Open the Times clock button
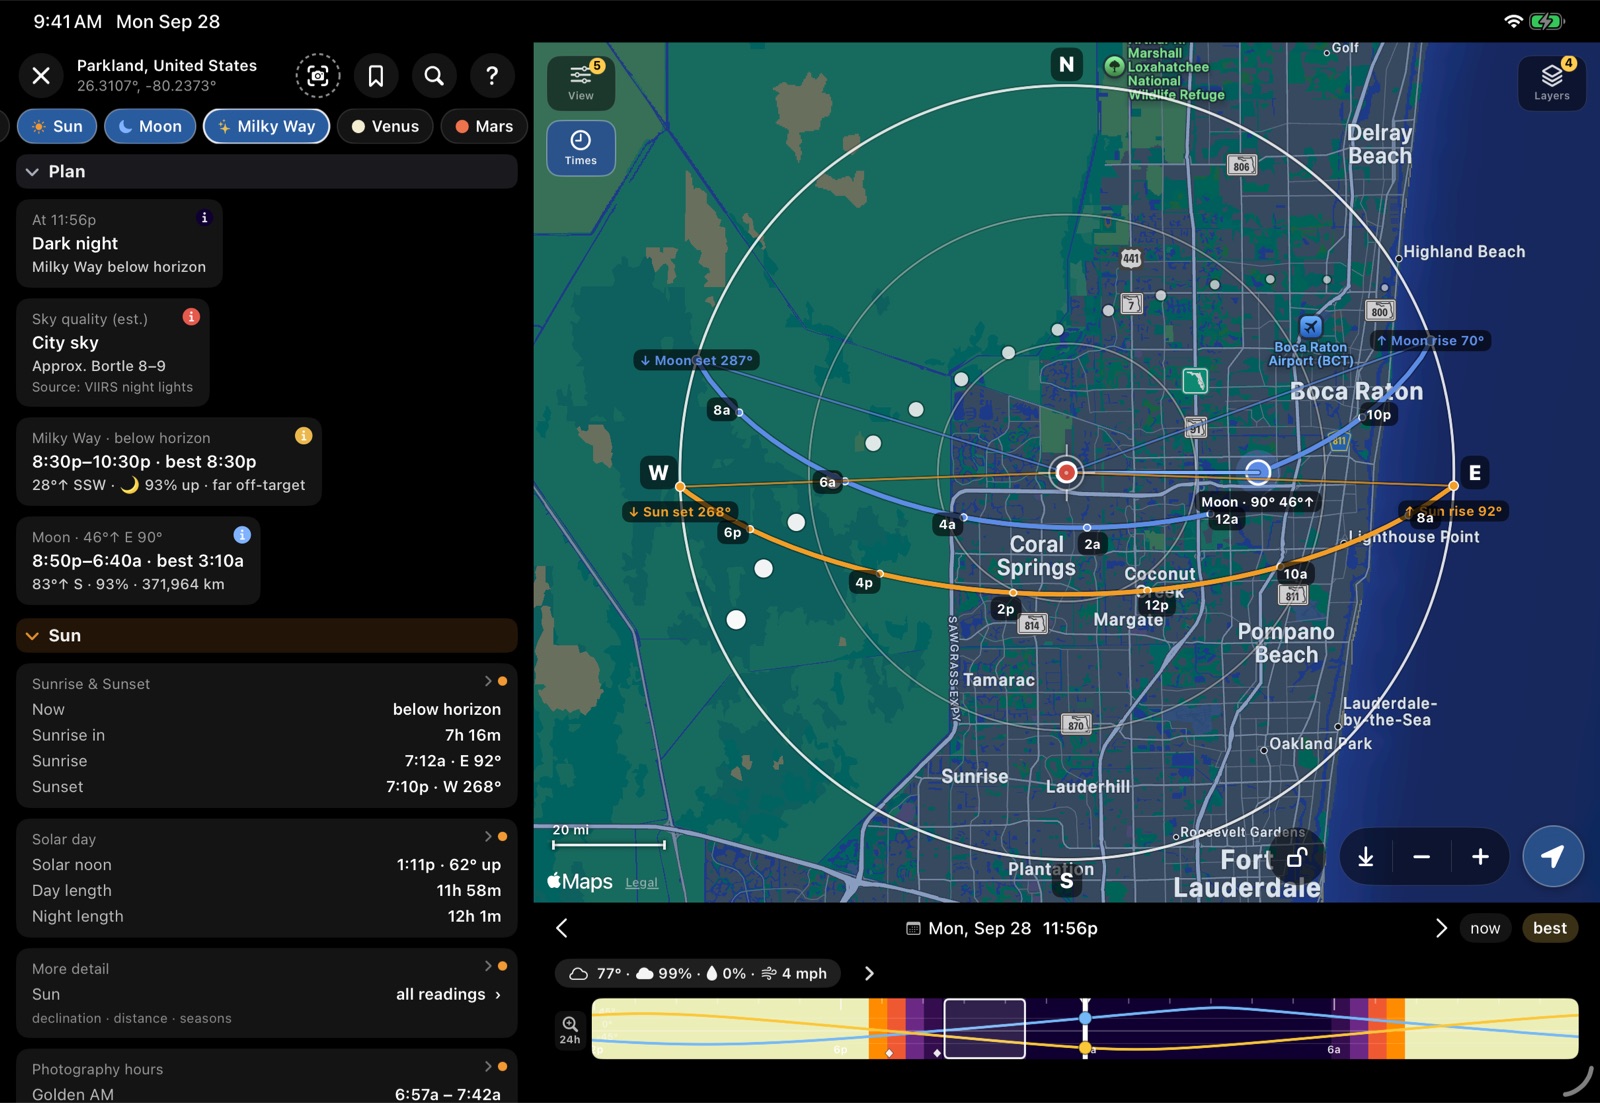This screenshot has width=1600, height=1103. click(x=581, y=148)
